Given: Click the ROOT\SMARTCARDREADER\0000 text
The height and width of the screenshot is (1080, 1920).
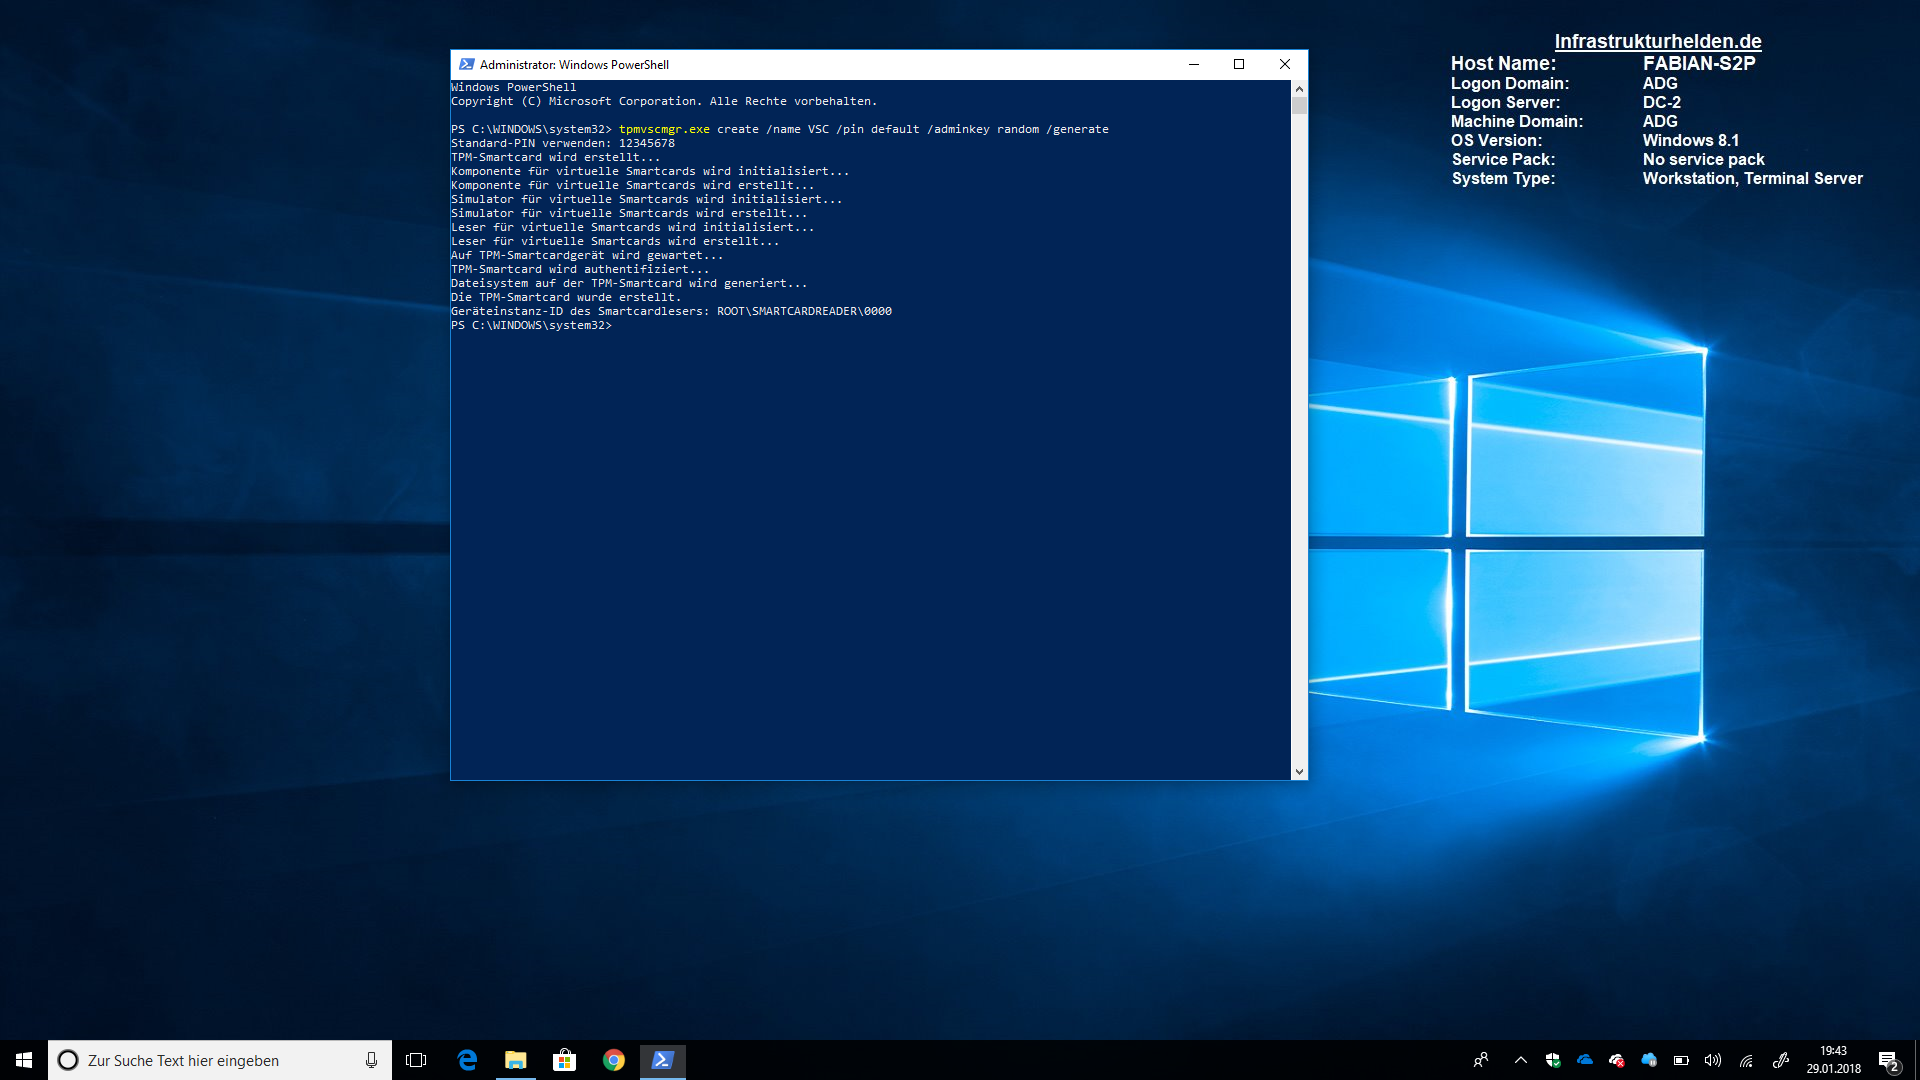Looking at the screenshot, I should 804,311.
